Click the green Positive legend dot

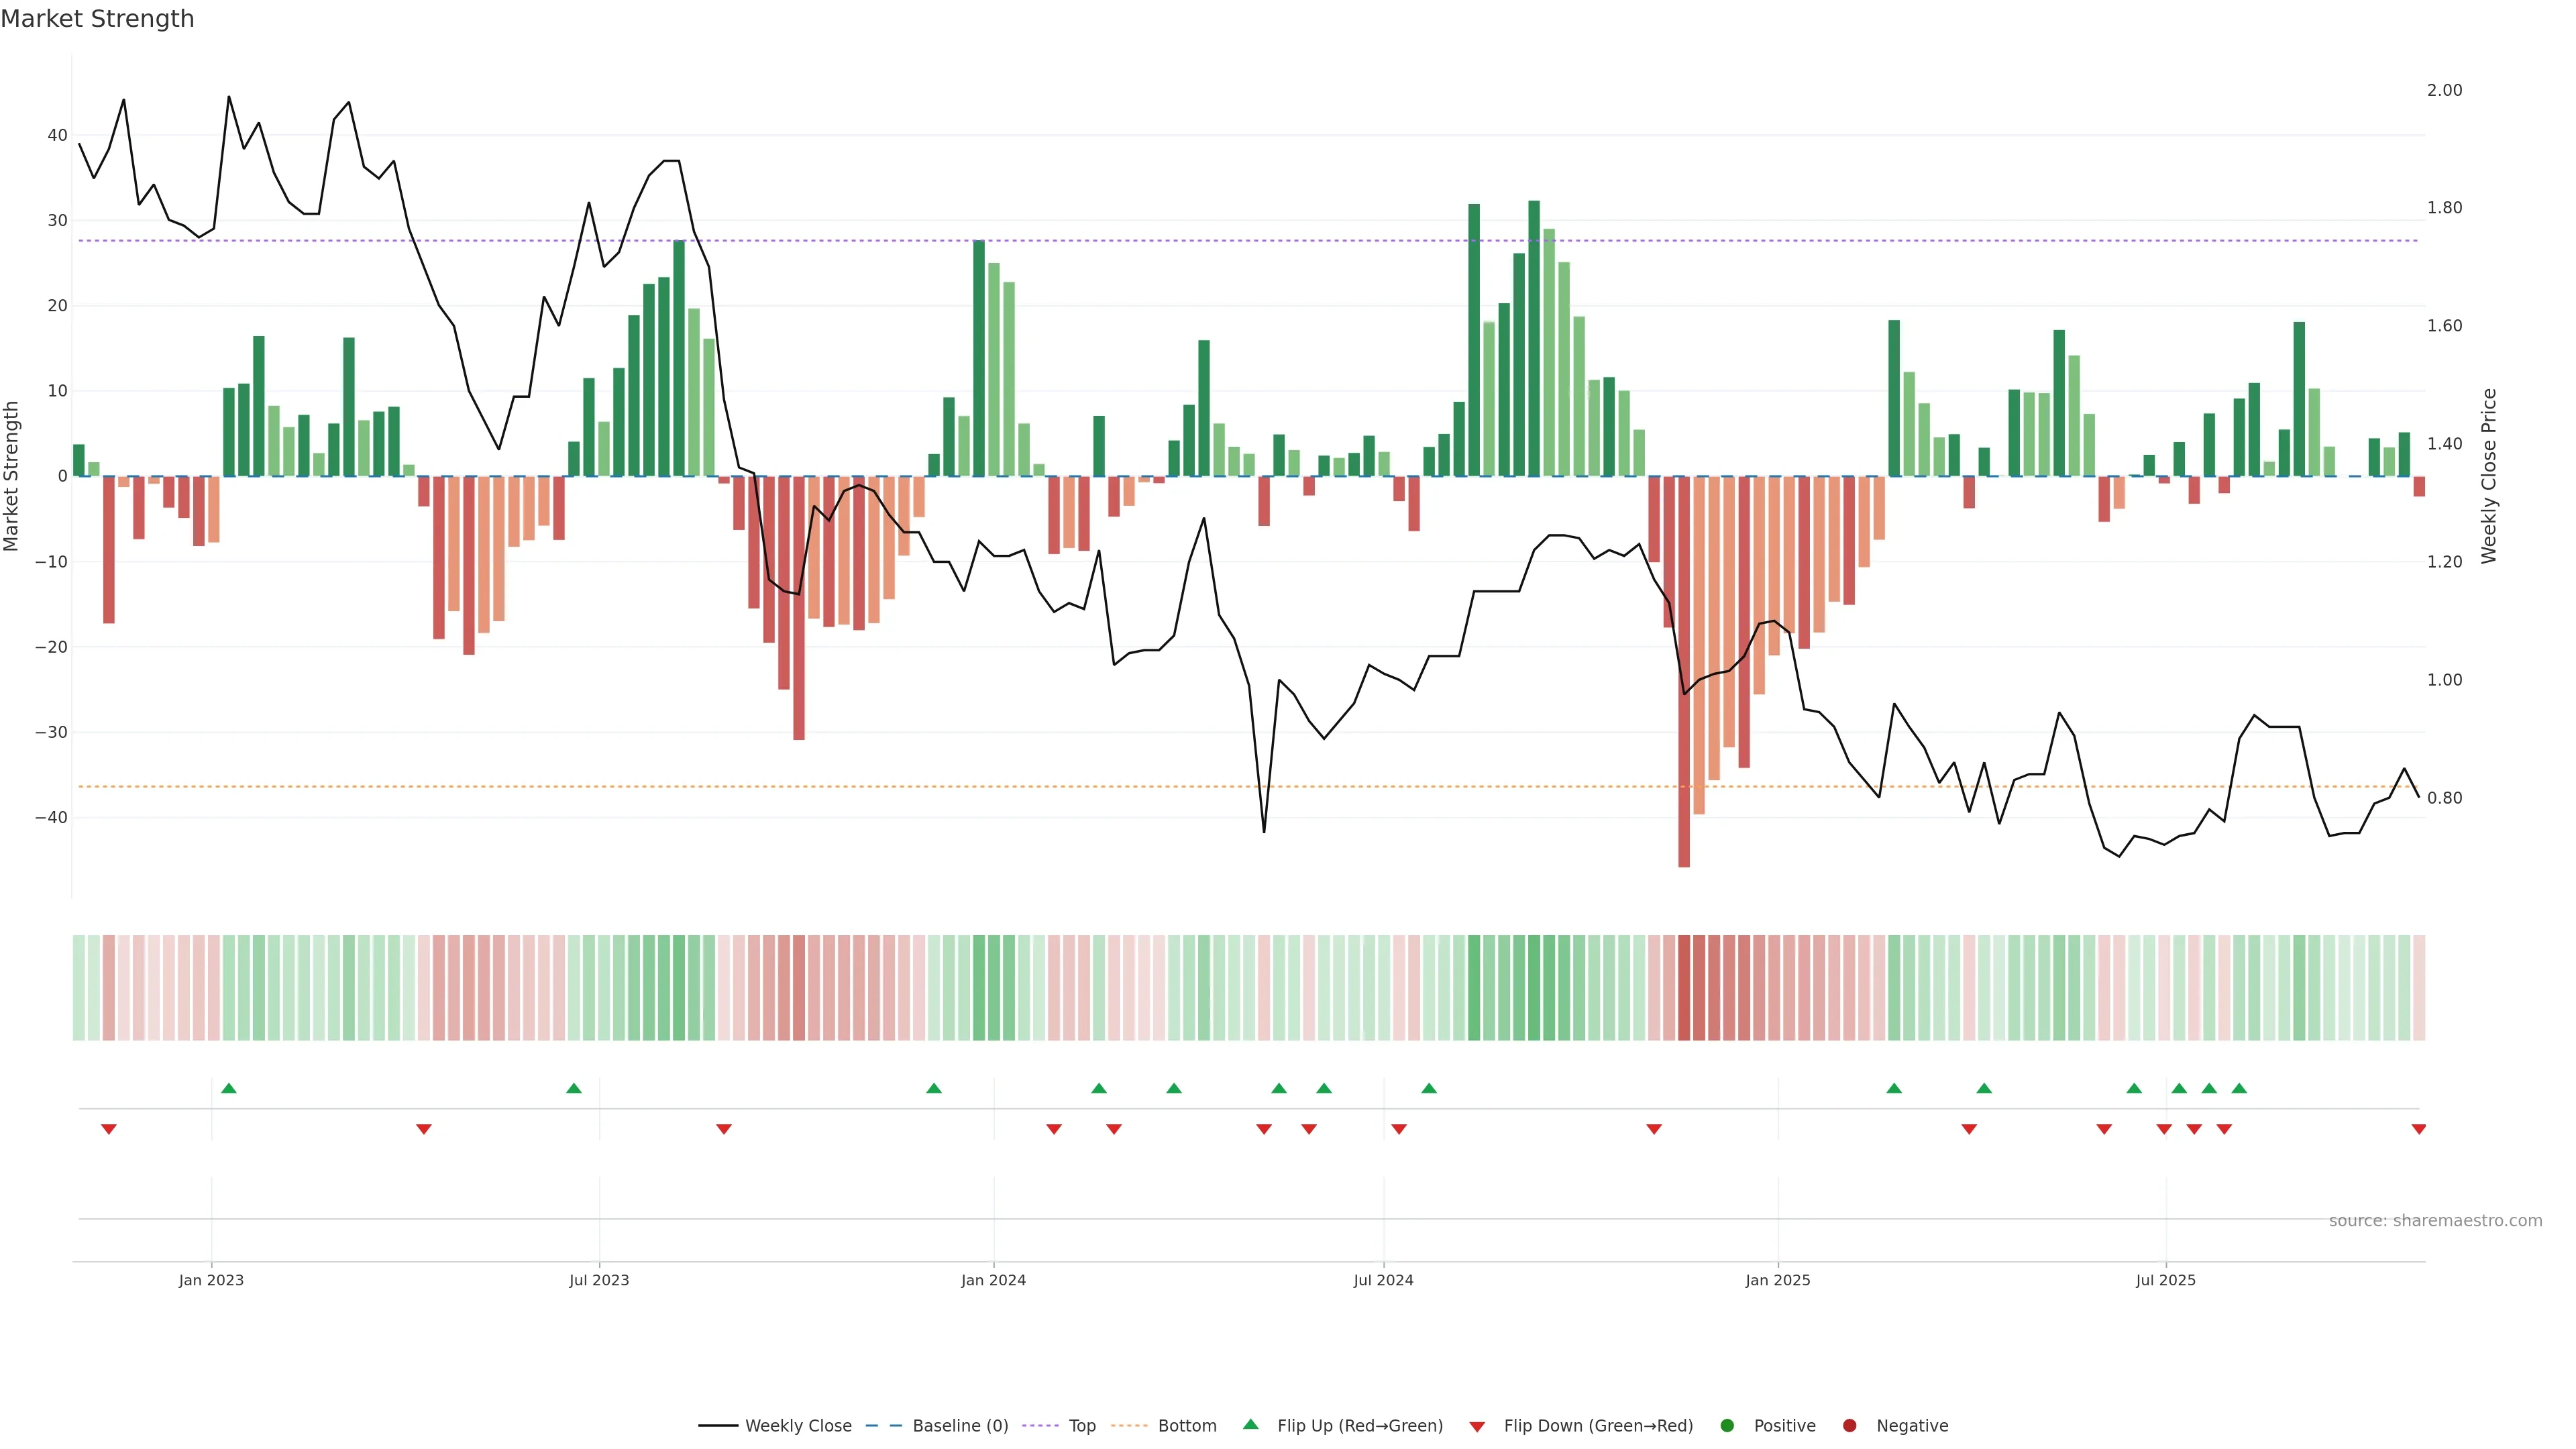coord(1727,1425)
